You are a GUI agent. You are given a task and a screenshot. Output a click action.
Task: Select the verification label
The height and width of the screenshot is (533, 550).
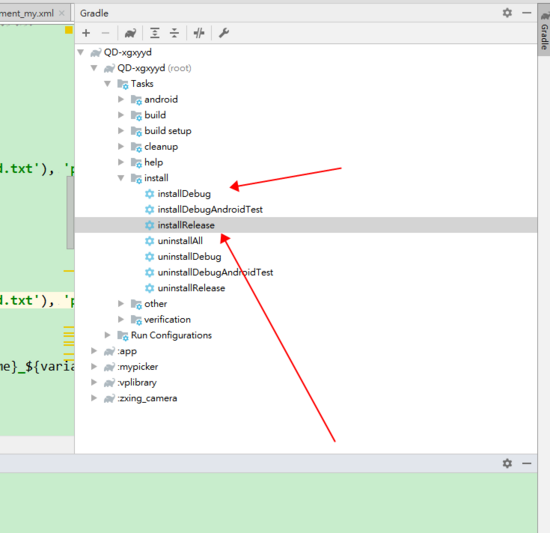[x=167, y=319]
